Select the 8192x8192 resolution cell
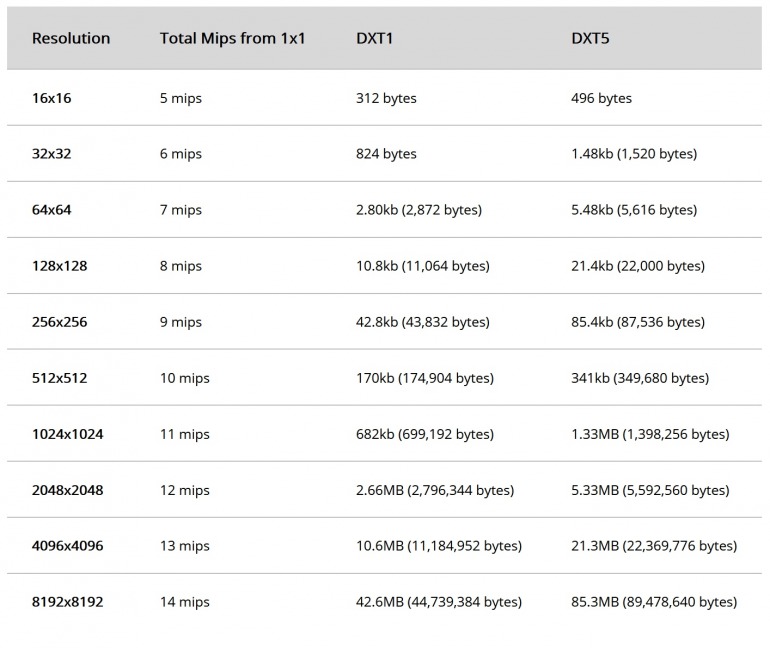The image size is (770, 648). [67, 602]
